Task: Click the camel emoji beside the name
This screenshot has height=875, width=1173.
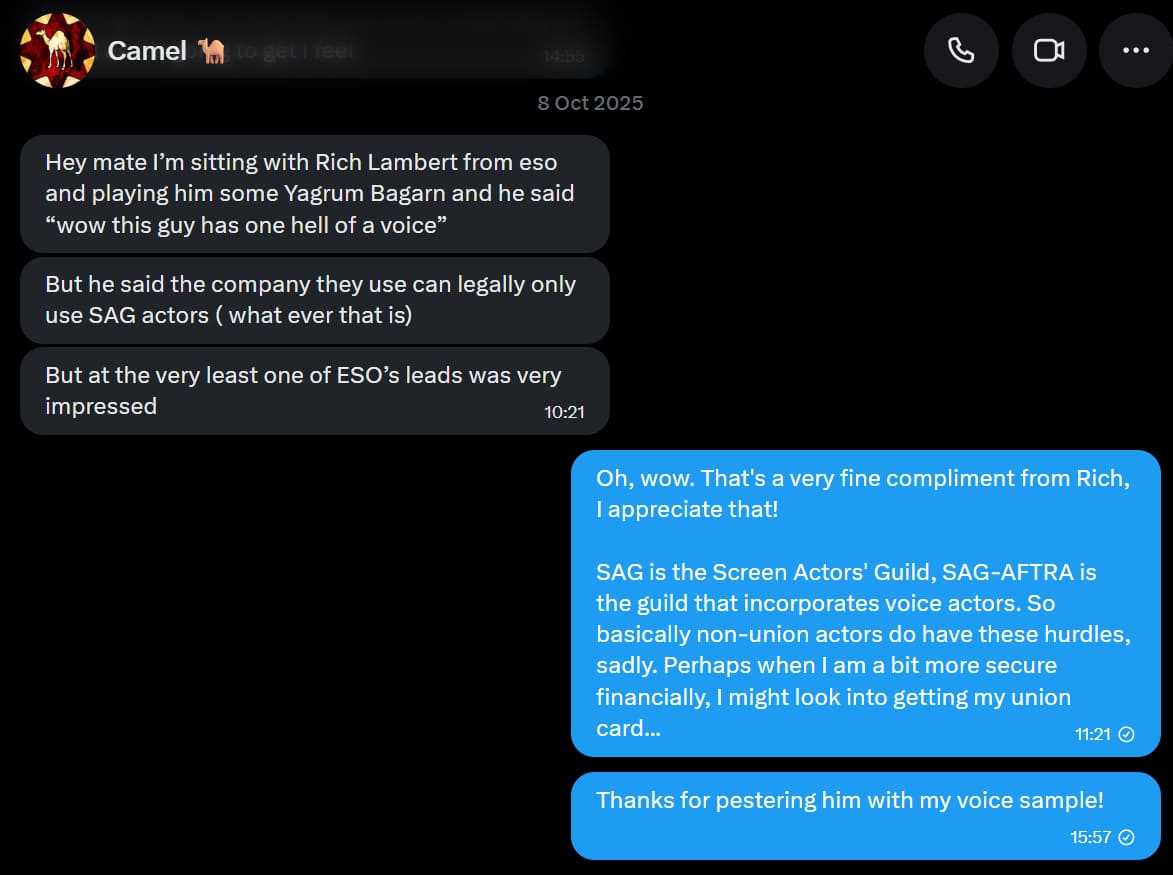Action: click(x=212, y=51)
